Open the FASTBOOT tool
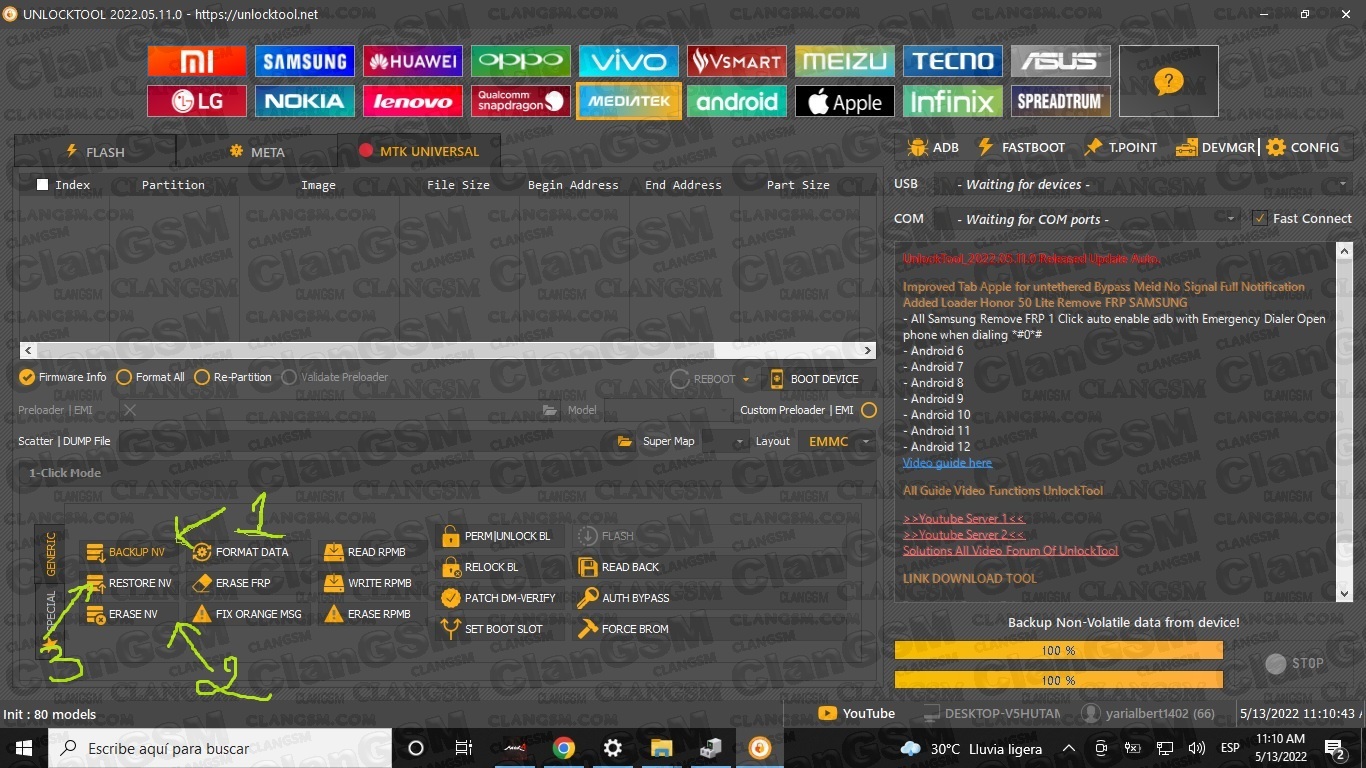The width and height of the screenshot is (1366, 768). [1020, 147]
